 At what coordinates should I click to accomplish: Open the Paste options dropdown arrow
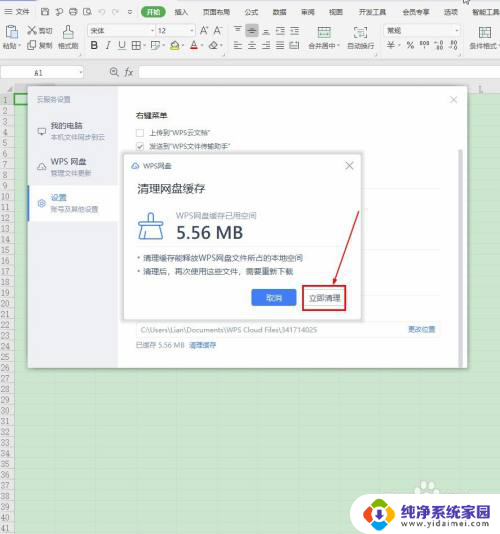pyautogui.click(x=19, y=45)
